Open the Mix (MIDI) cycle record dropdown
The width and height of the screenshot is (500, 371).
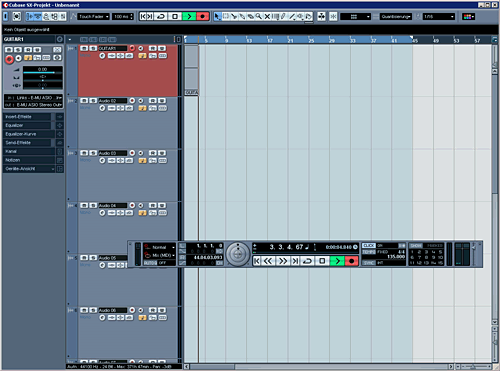click(x=159, y=255)
